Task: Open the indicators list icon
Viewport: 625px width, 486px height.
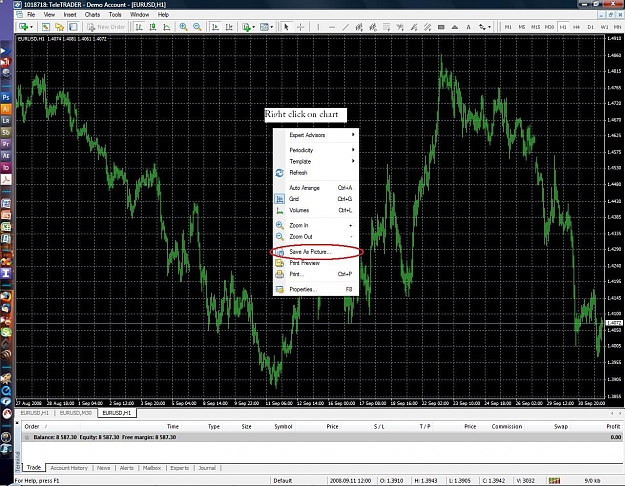Action: pos(246,27)
